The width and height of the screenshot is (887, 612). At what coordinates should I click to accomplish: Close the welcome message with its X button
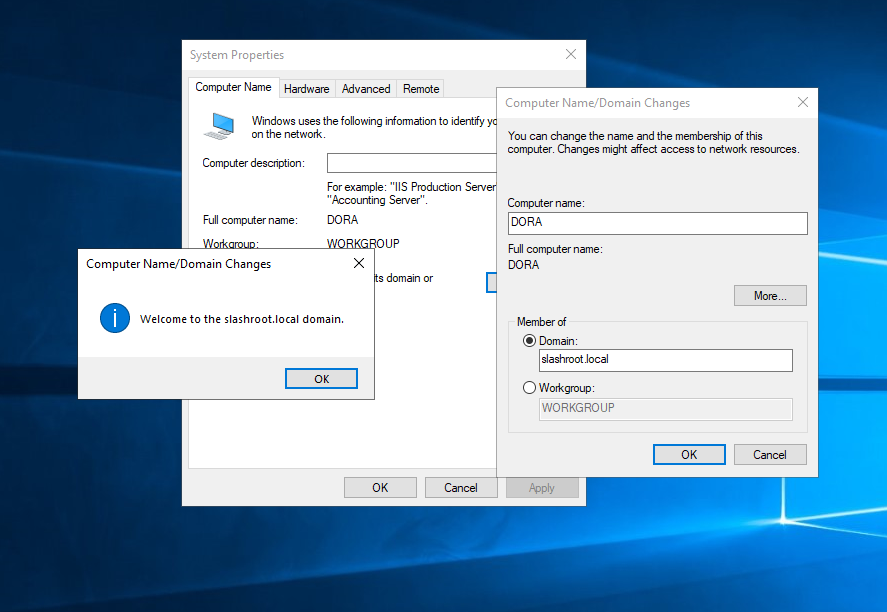[x=359, y=264]
